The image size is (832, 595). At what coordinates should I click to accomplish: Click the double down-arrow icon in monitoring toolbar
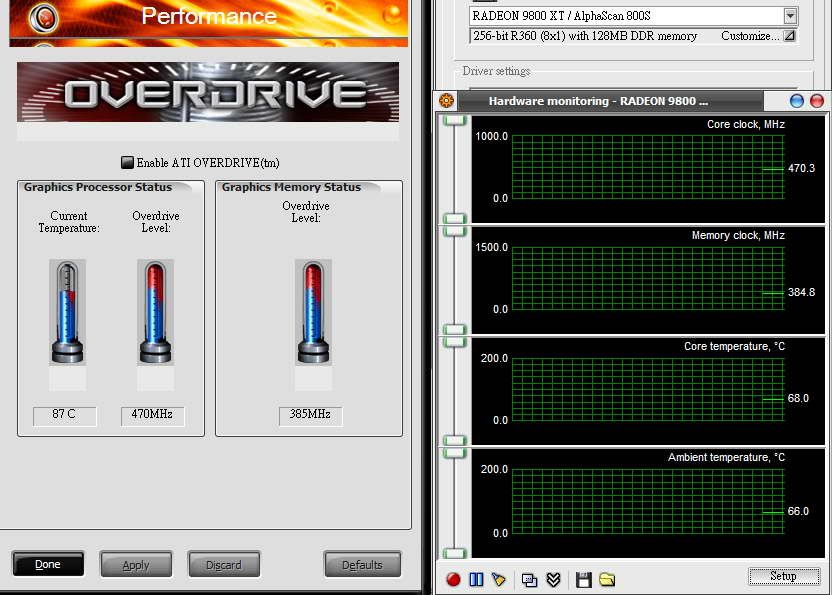coord(553,580)
